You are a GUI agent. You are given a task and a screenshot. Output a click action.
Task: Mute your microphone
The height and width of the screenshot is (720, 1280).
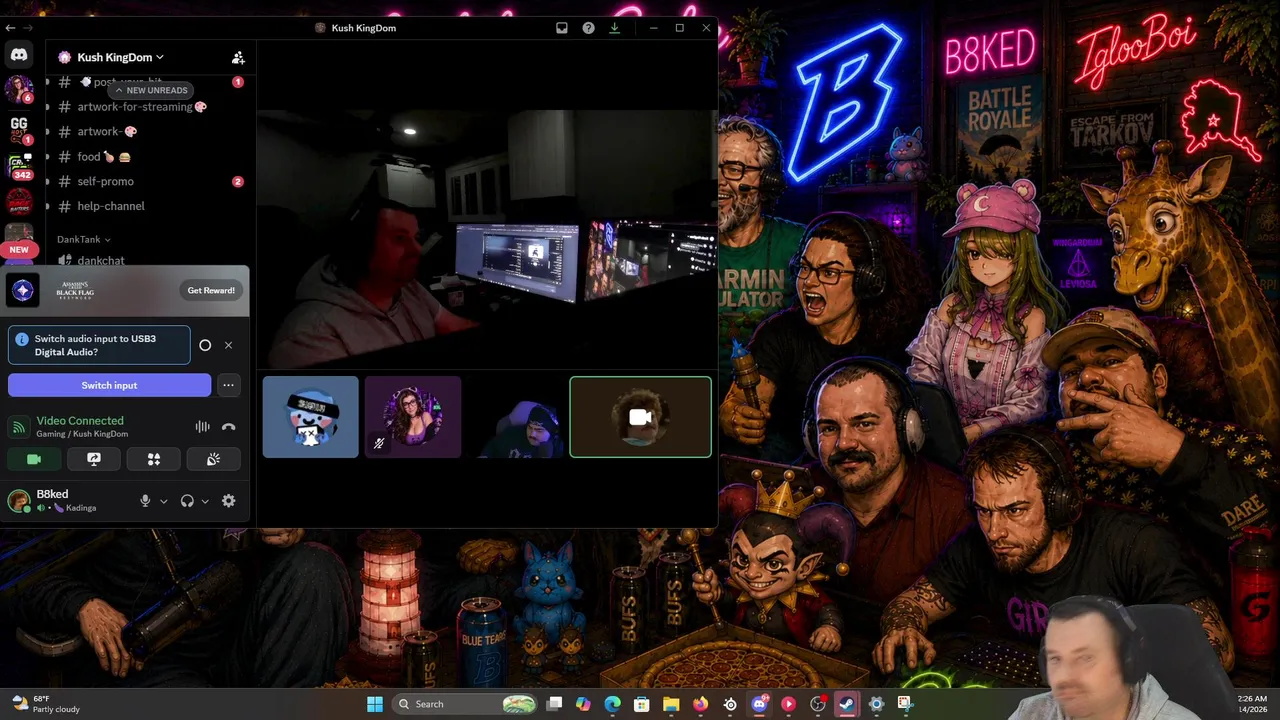pos(145,501)
